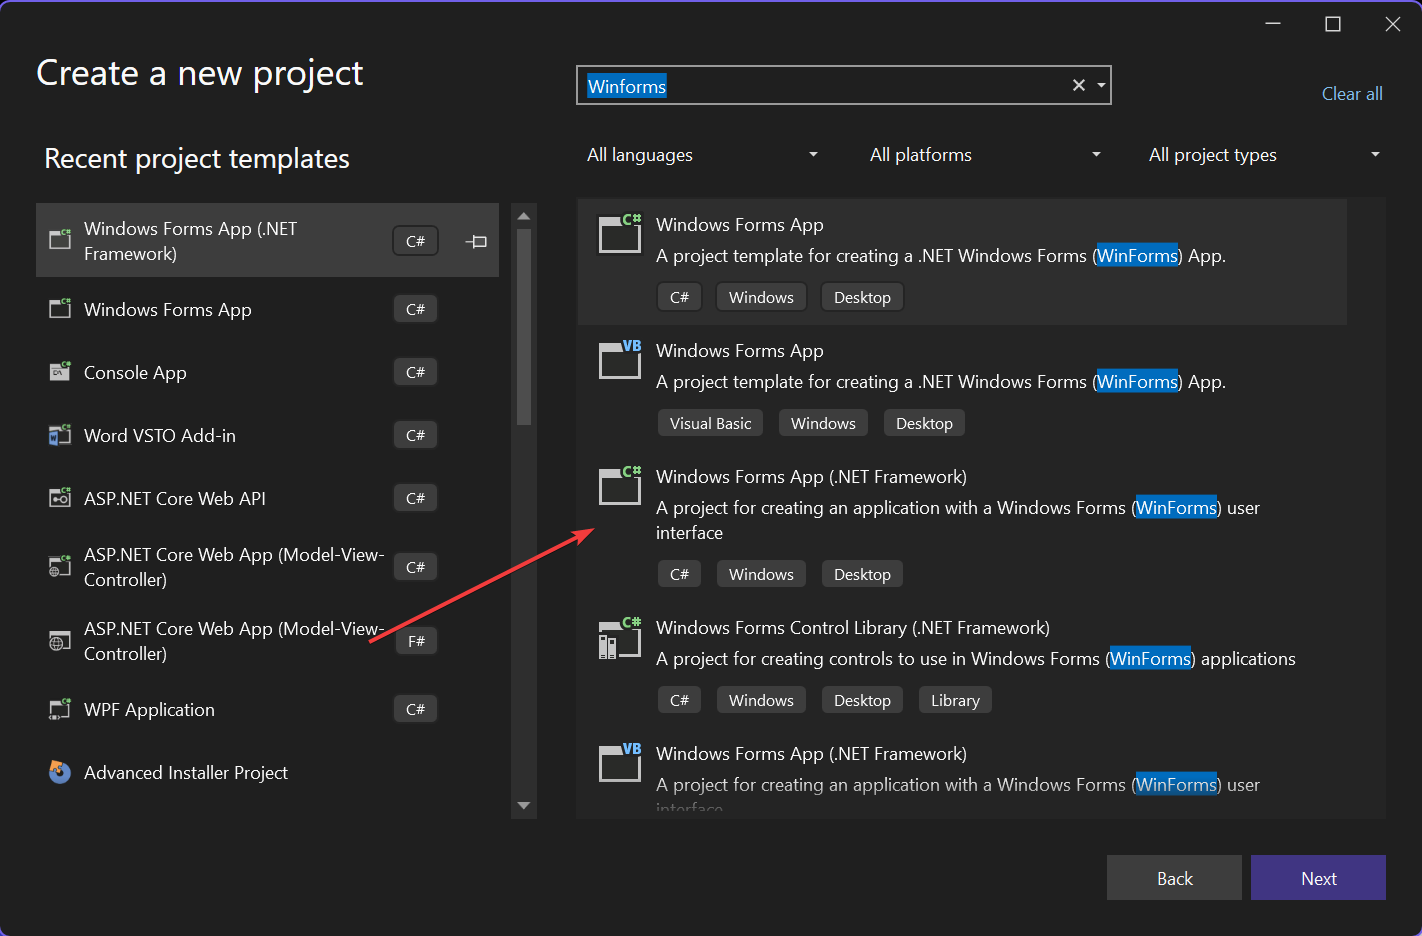Select VB Windows Forms App (.NET Framework) result title
Screen dimensions: 1422x936
pyautogui.click(x=811, y=753)
